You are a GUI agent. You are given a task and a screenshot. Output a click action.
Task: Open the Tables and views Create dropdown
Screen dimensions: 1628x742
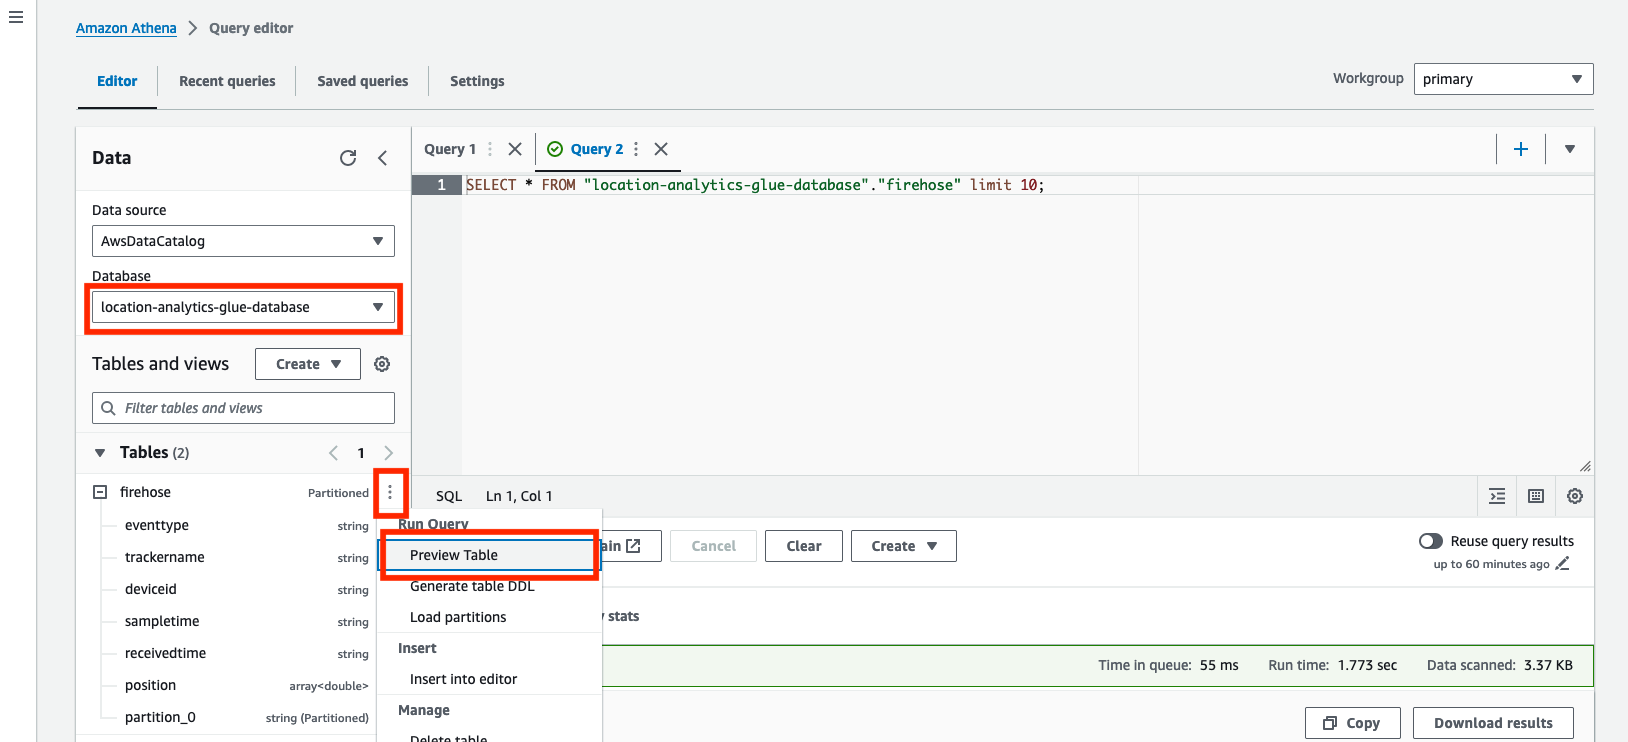tap(308, 364)
